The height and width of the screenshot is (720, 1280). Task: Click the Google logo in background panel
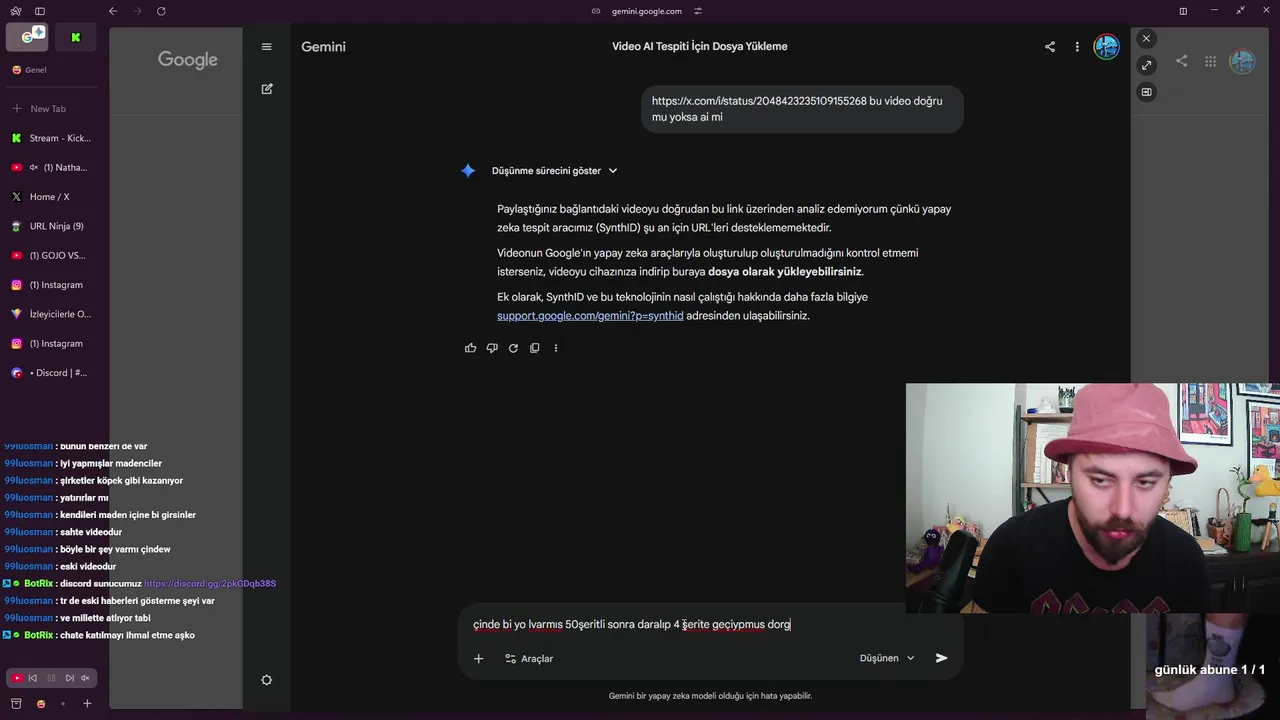[x=188, y=60]
